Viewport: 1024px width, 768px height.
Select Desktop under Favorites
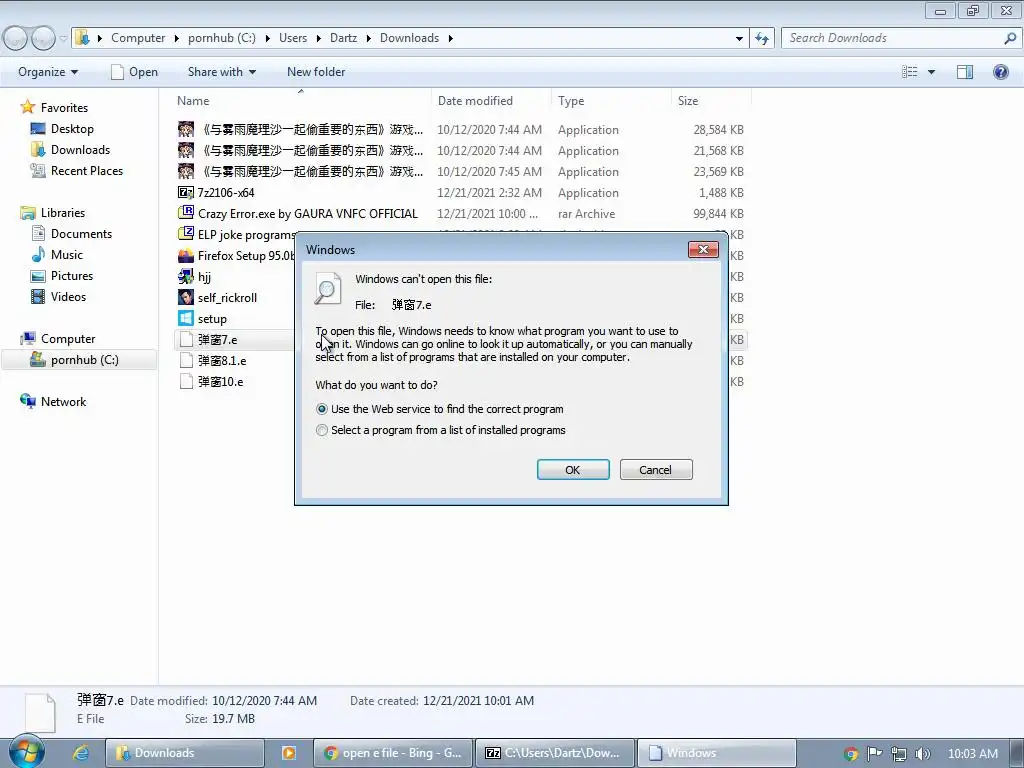(72, 129)
